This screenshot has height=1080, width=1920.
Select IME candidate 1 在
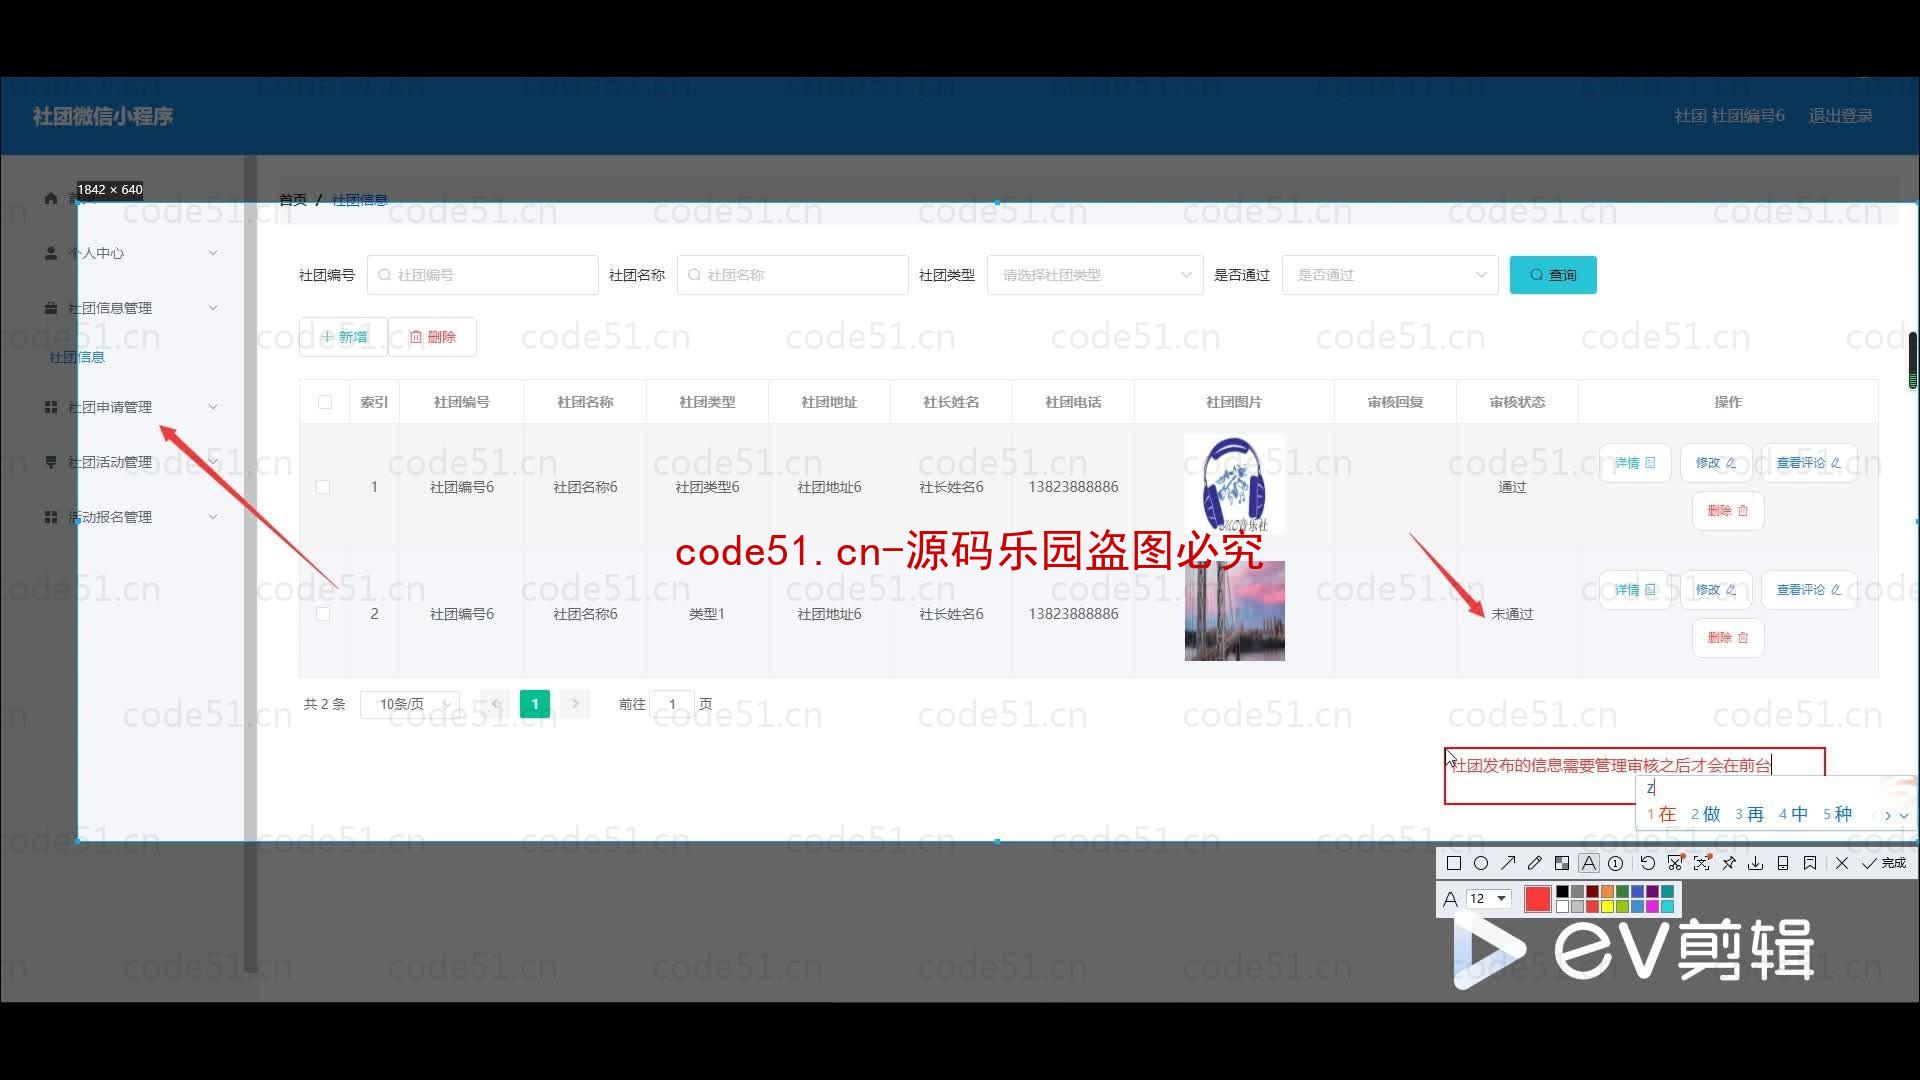(1662, 815)
